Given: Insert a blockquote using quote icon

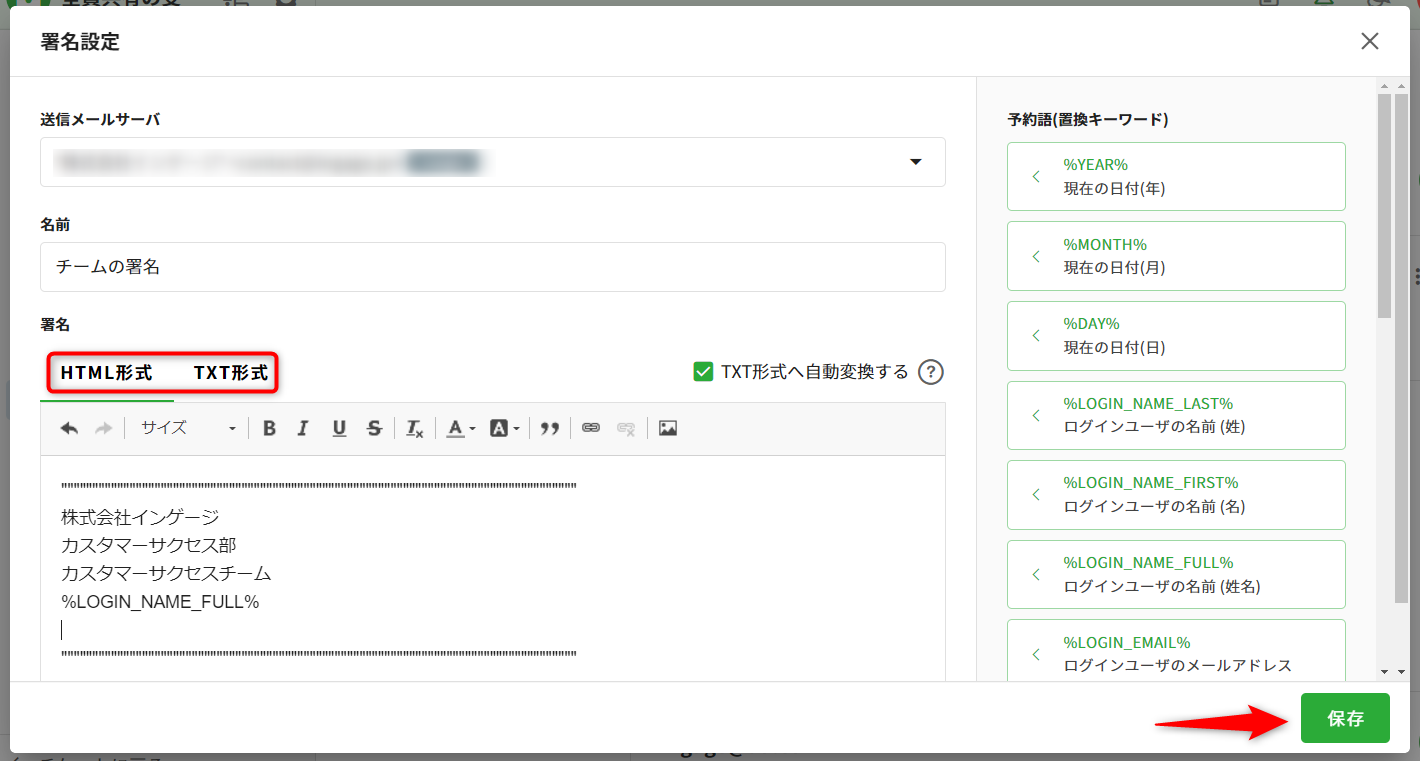Looking at the screenshot, I should 549,428.
